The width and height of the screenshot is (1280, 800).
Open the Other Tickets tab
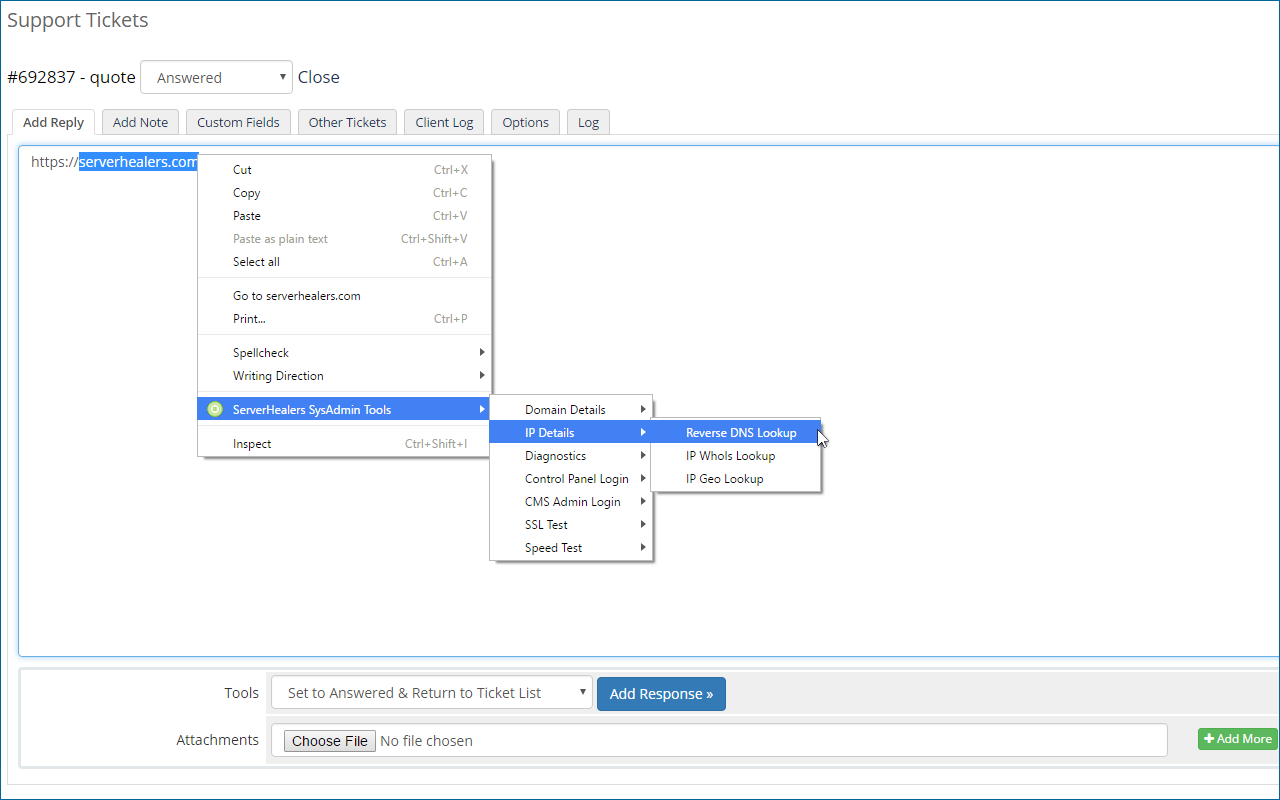(347, 122)
